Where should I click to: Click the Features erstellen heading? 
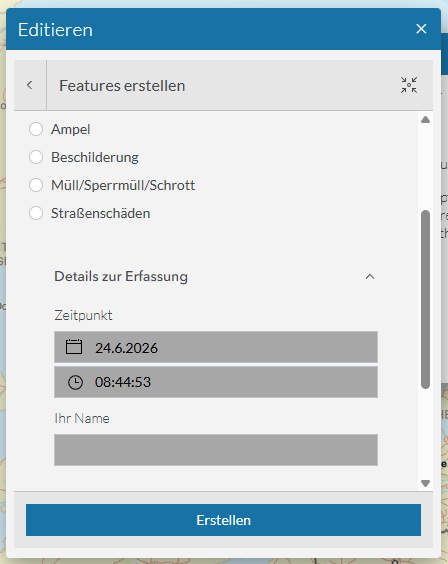122,86
